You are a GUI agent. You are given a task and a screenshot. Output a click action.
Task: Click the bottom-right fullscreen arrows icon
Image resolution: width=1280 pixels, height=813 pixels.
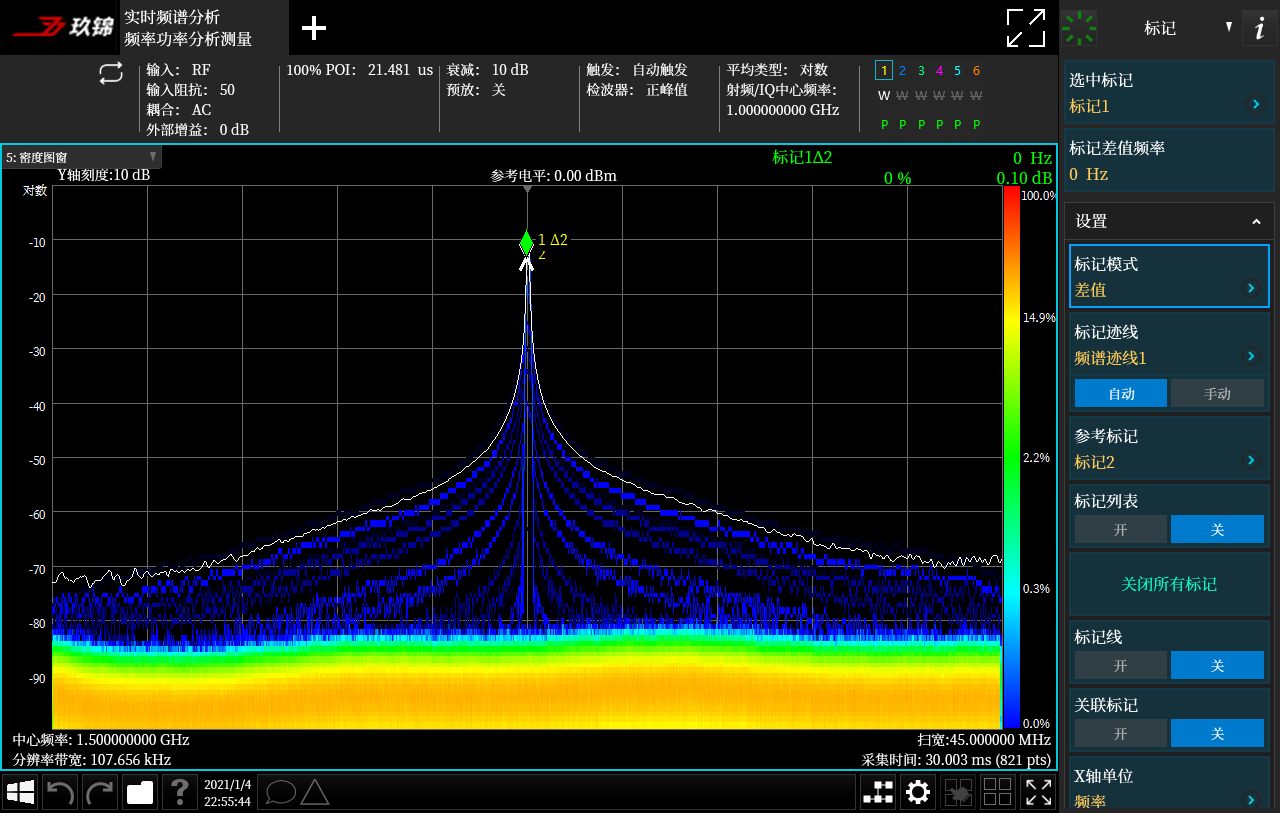point(1038,792)
